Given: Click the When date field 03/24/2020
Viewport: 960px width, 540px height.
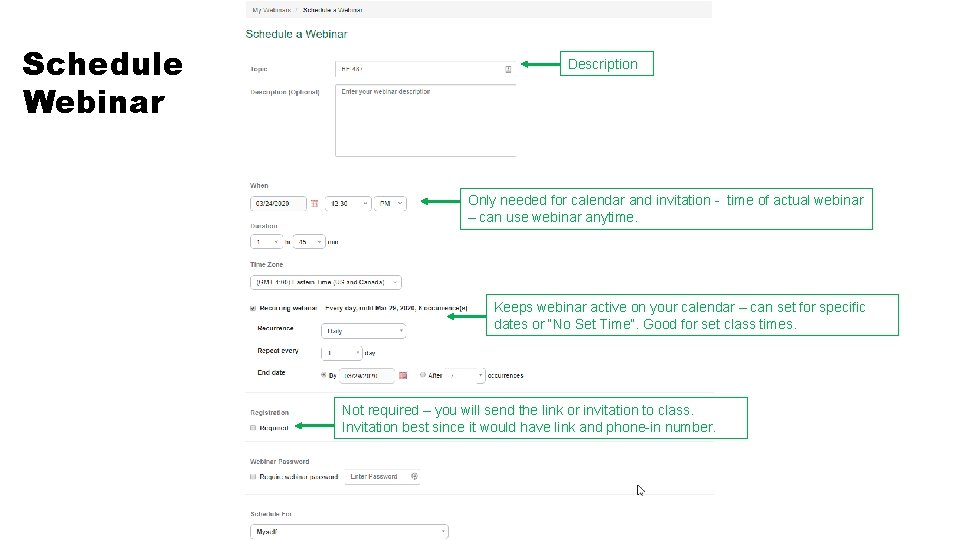Looking at the screenshot, I should [x=278, y=203].
